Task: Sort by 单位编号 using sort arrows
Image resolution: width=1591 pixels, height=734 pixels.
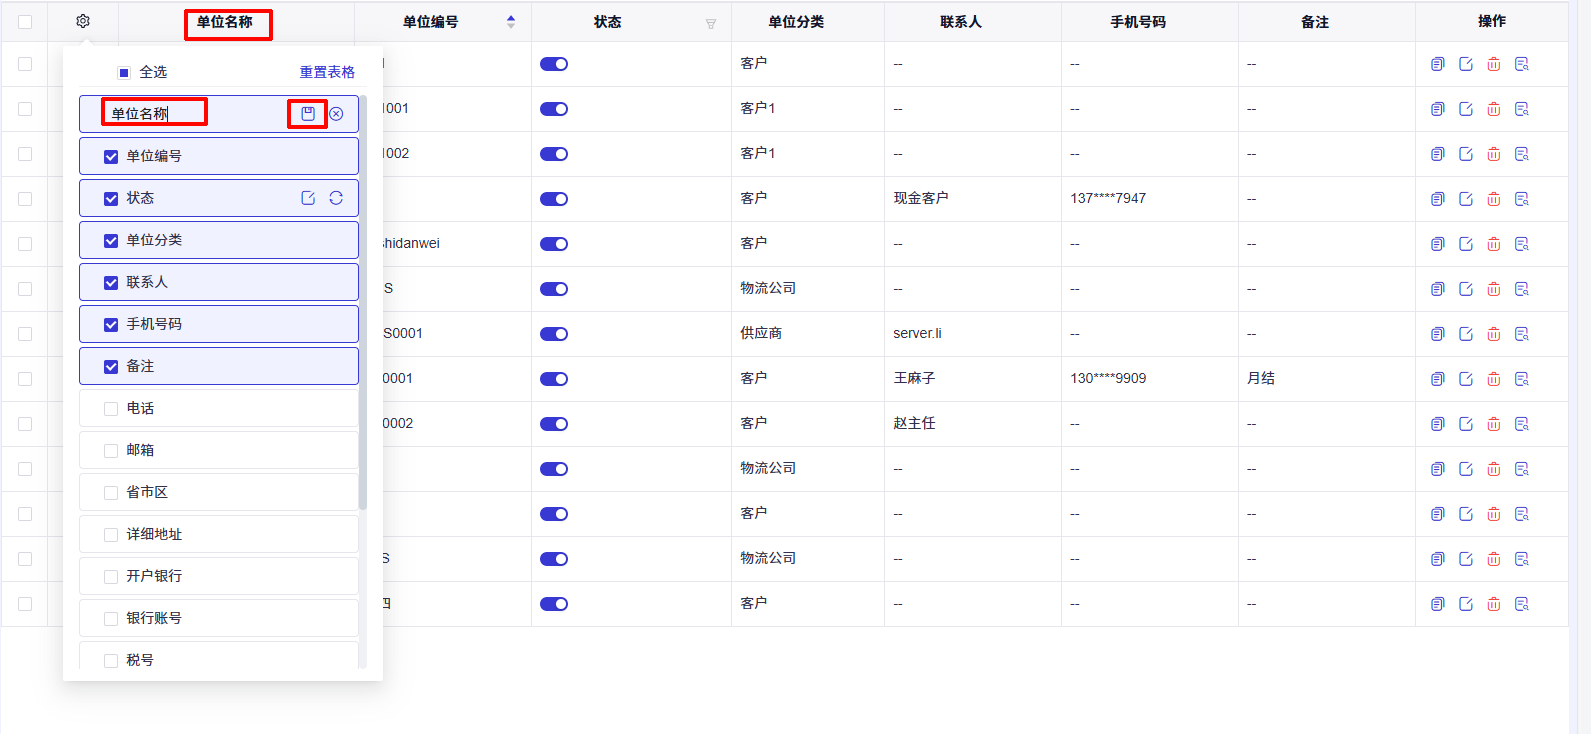Action: pyautogui.click(x=511, y=21)
